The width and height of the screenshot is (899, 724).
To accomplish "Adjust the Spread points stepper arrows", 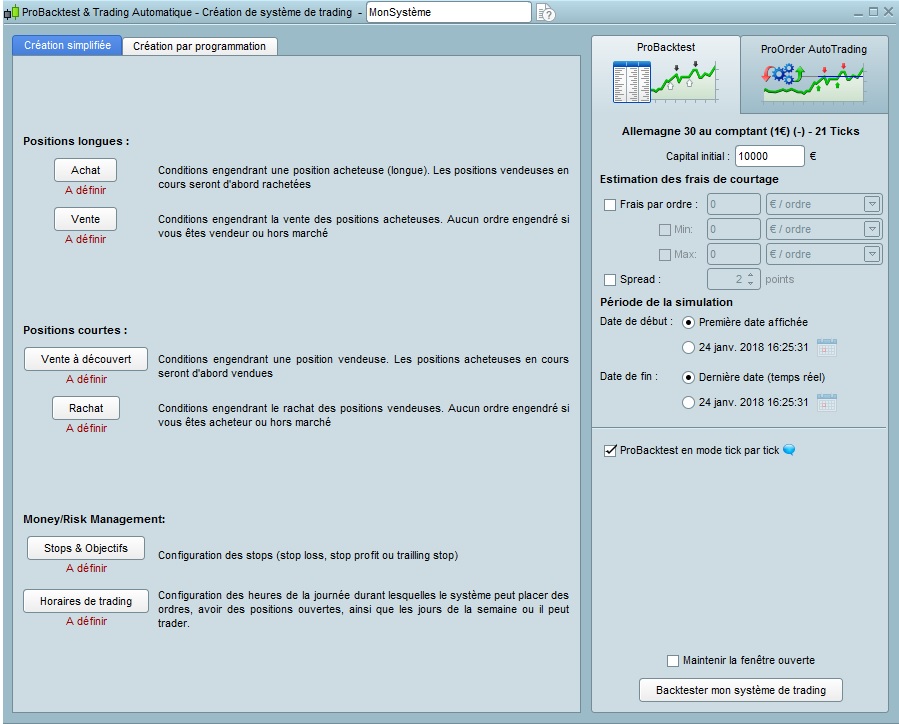I will coord(751,279).
